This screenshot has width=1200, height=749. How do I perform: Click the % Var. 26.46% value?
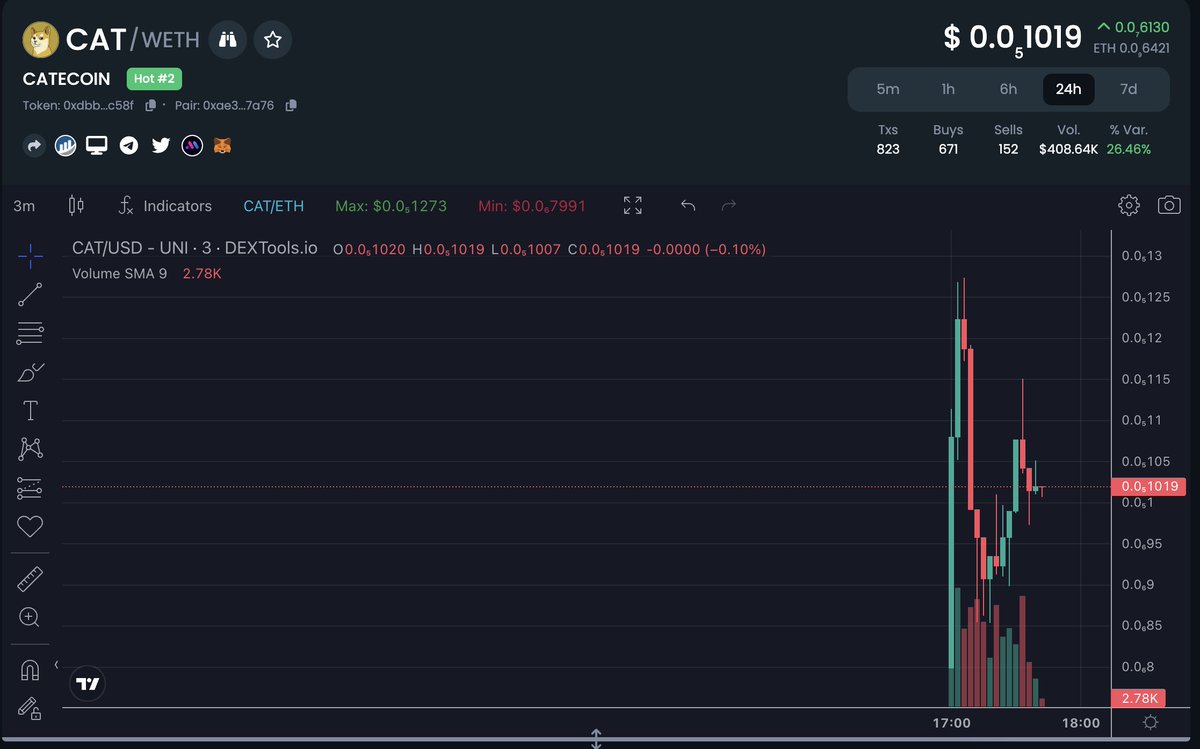(1129, 149)
